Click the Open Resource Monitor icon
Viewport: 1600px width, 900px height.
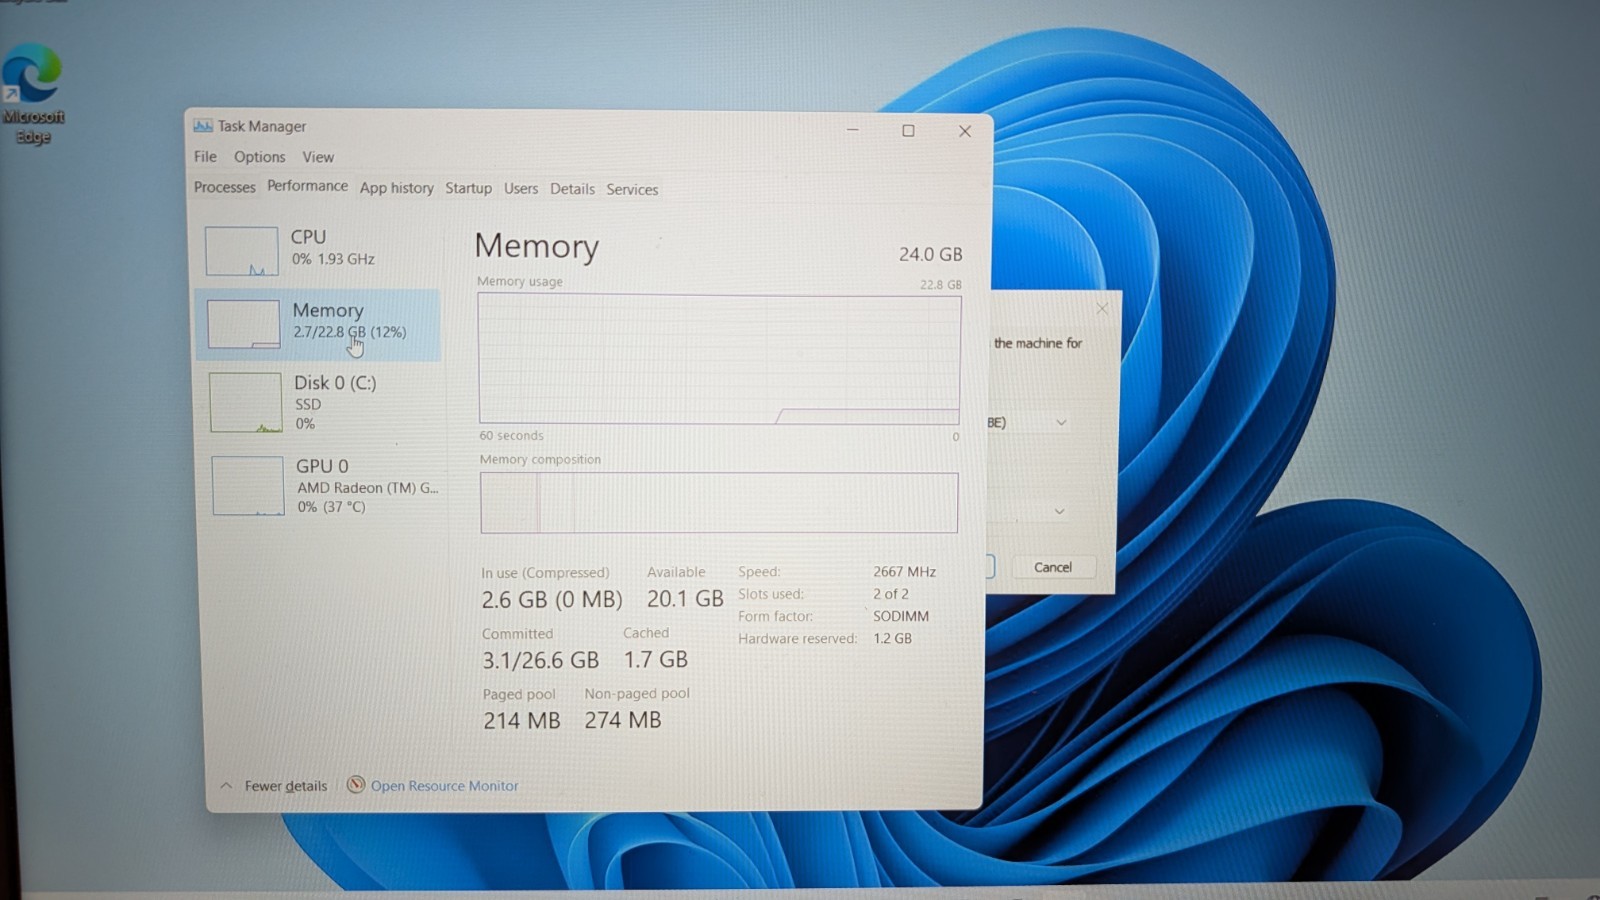coord(355,785)
